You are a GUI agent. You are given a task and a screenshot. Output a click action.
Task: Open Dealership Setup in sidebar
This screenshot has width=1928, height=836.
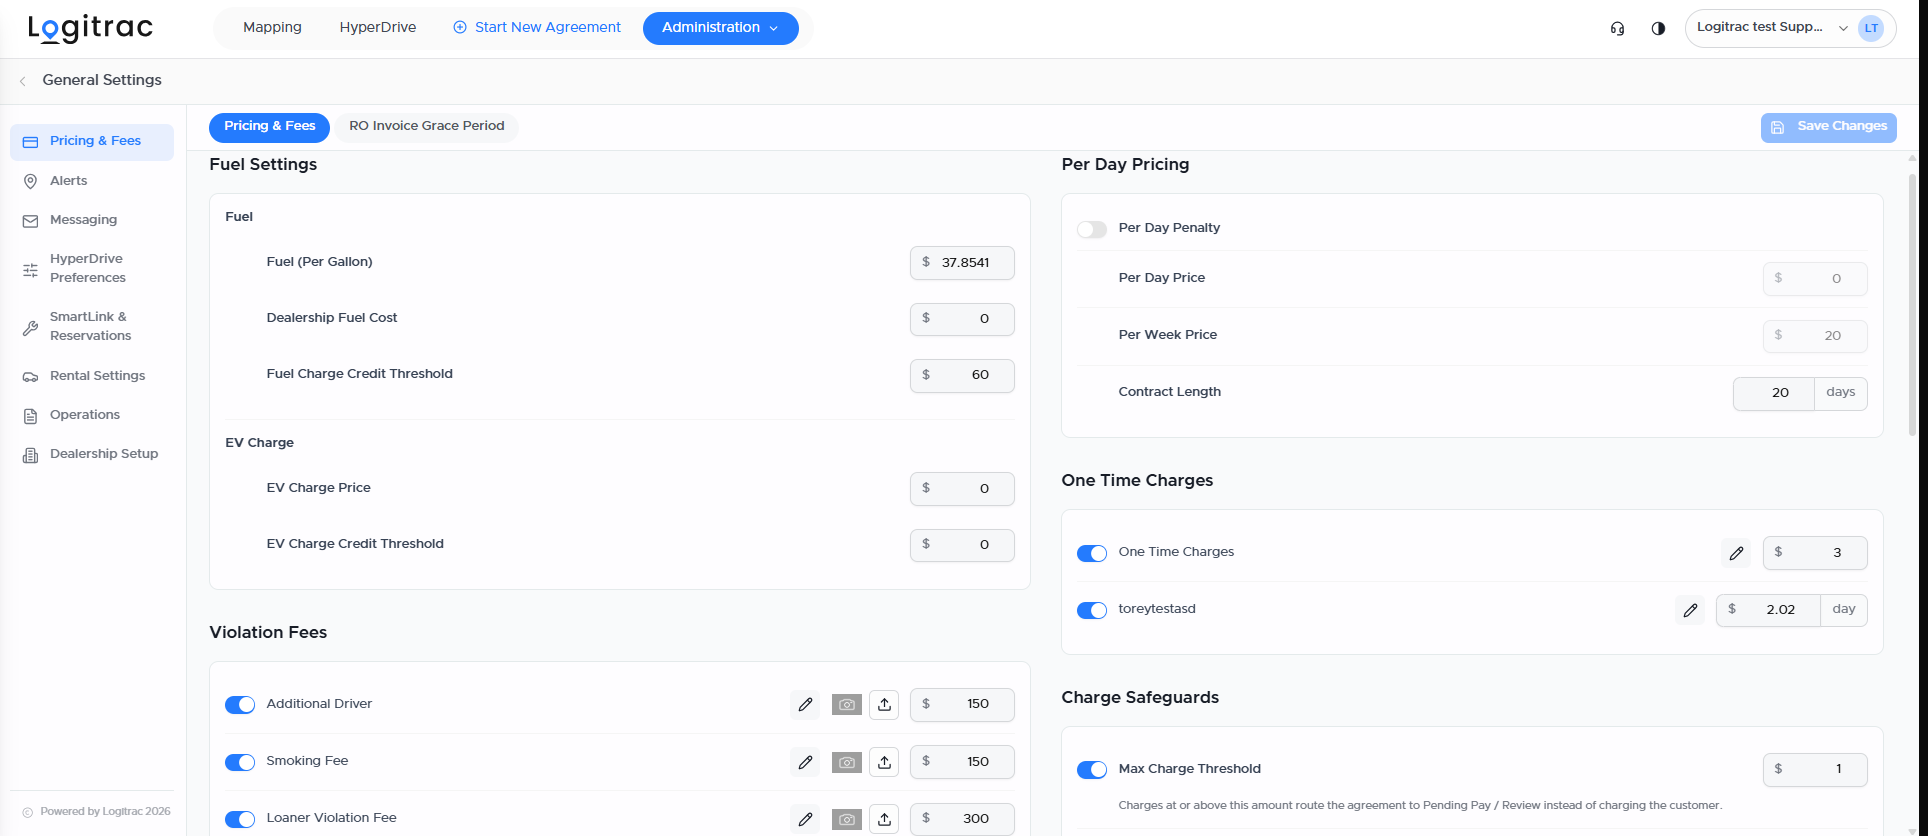(x=92, y=454)
